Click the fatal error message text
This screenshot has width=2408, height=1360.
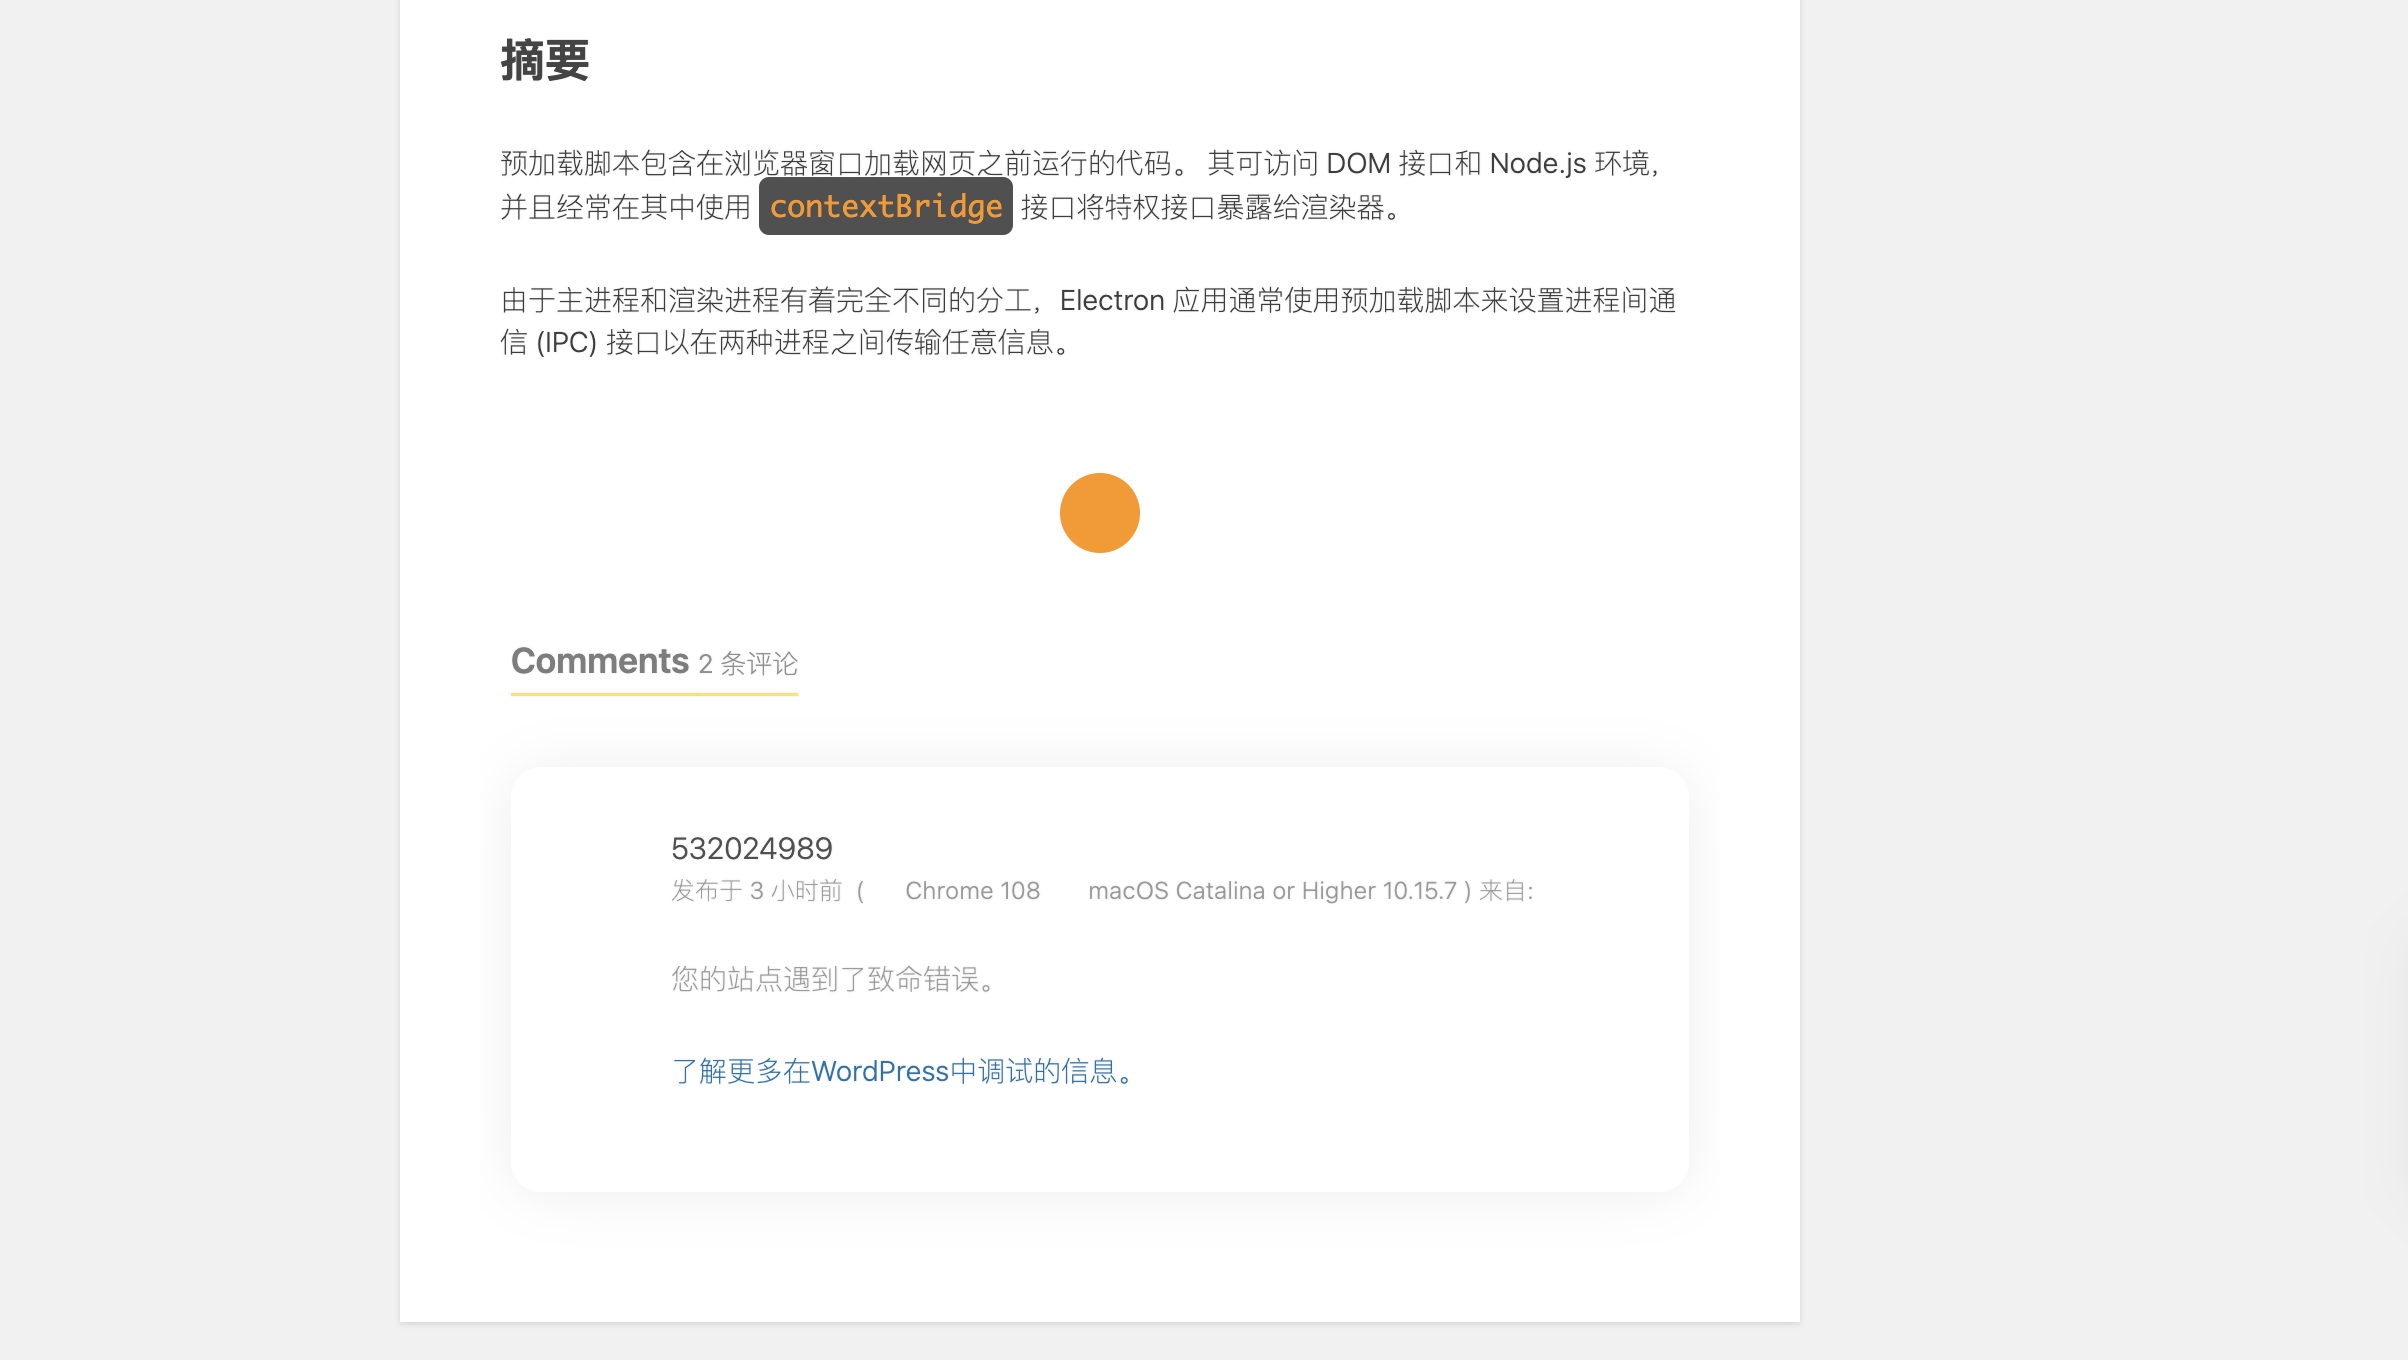click(x=833, y=980)
